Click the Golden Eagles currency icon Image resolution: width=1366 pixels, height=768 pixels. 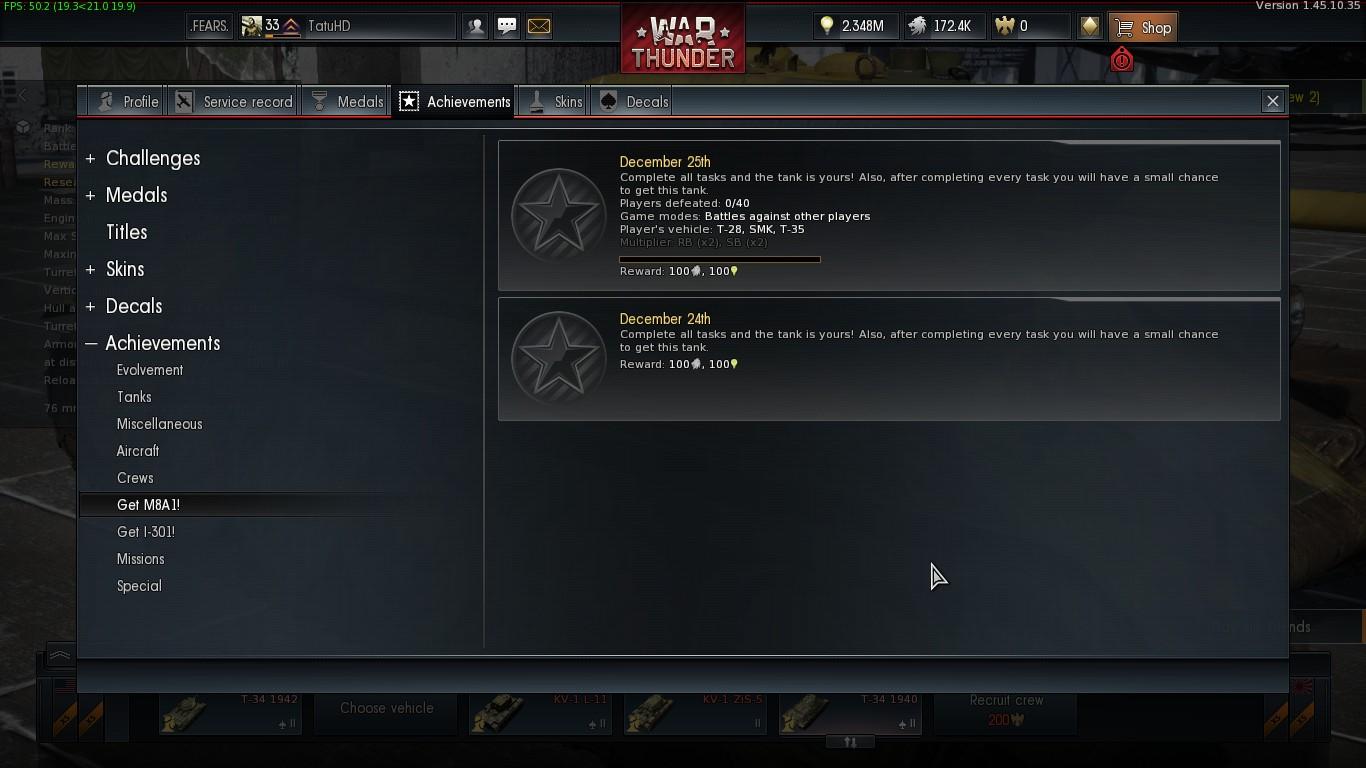pyautogui.click(x=1005, y=27)
